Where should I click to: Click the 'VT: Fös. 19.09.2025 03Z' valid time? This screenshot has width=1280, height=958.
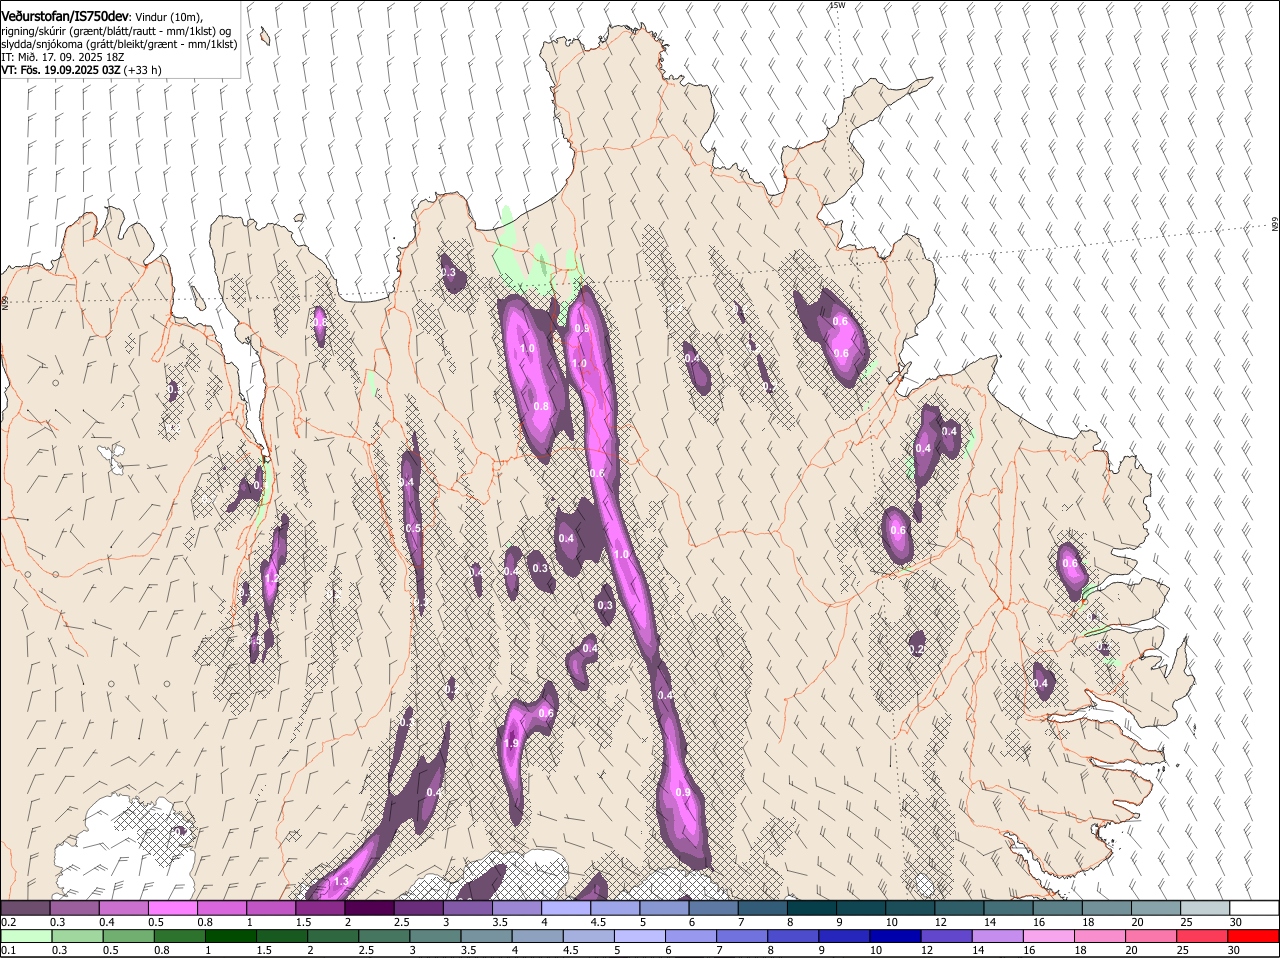[61, 70]
